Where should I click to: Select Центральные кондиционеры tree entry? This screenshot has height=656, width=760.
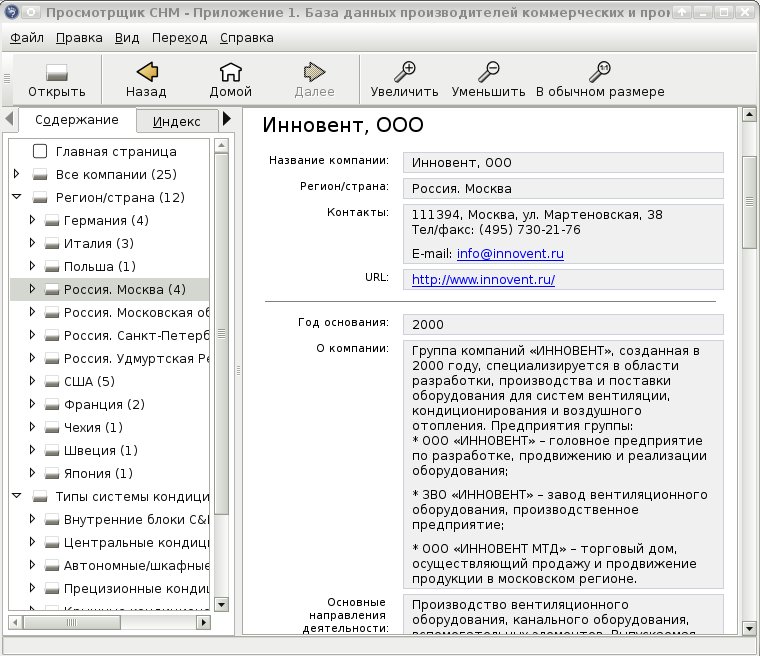point(137,543)
